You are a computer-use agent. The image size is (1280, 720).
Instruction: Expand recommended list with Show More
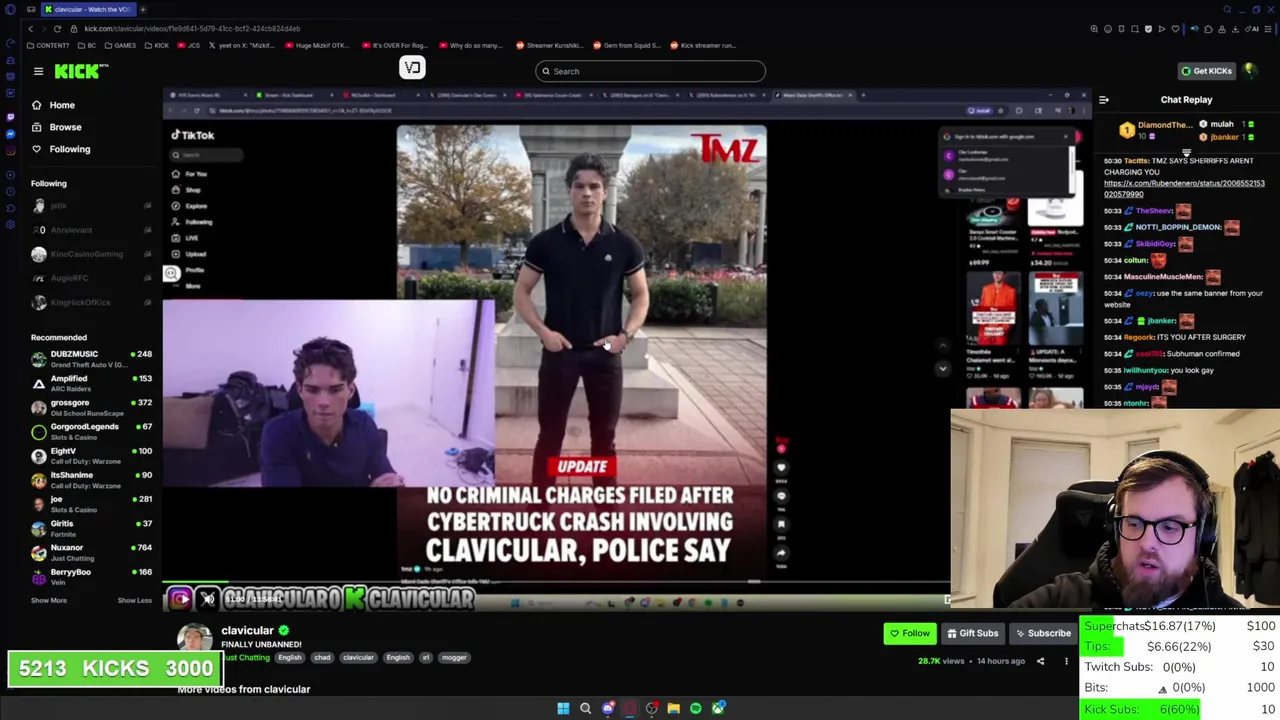tap(48, 600)
